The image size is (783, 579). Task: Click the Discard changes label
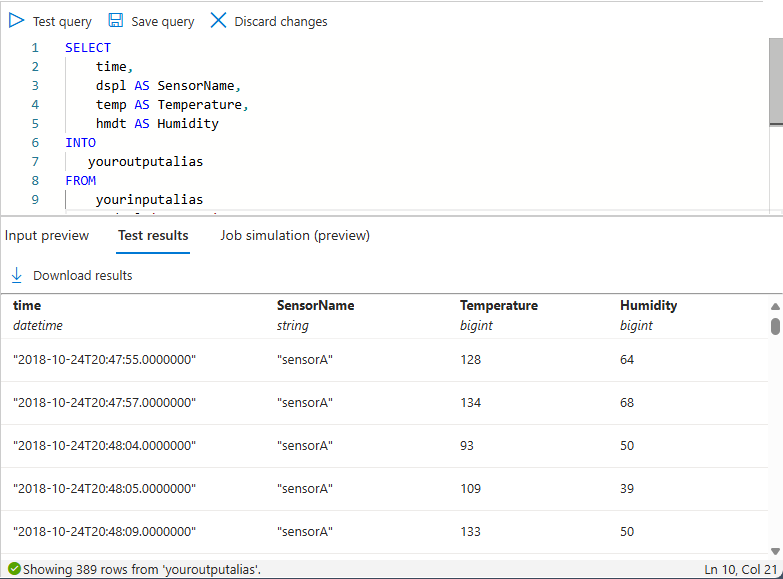click(281, 21)
